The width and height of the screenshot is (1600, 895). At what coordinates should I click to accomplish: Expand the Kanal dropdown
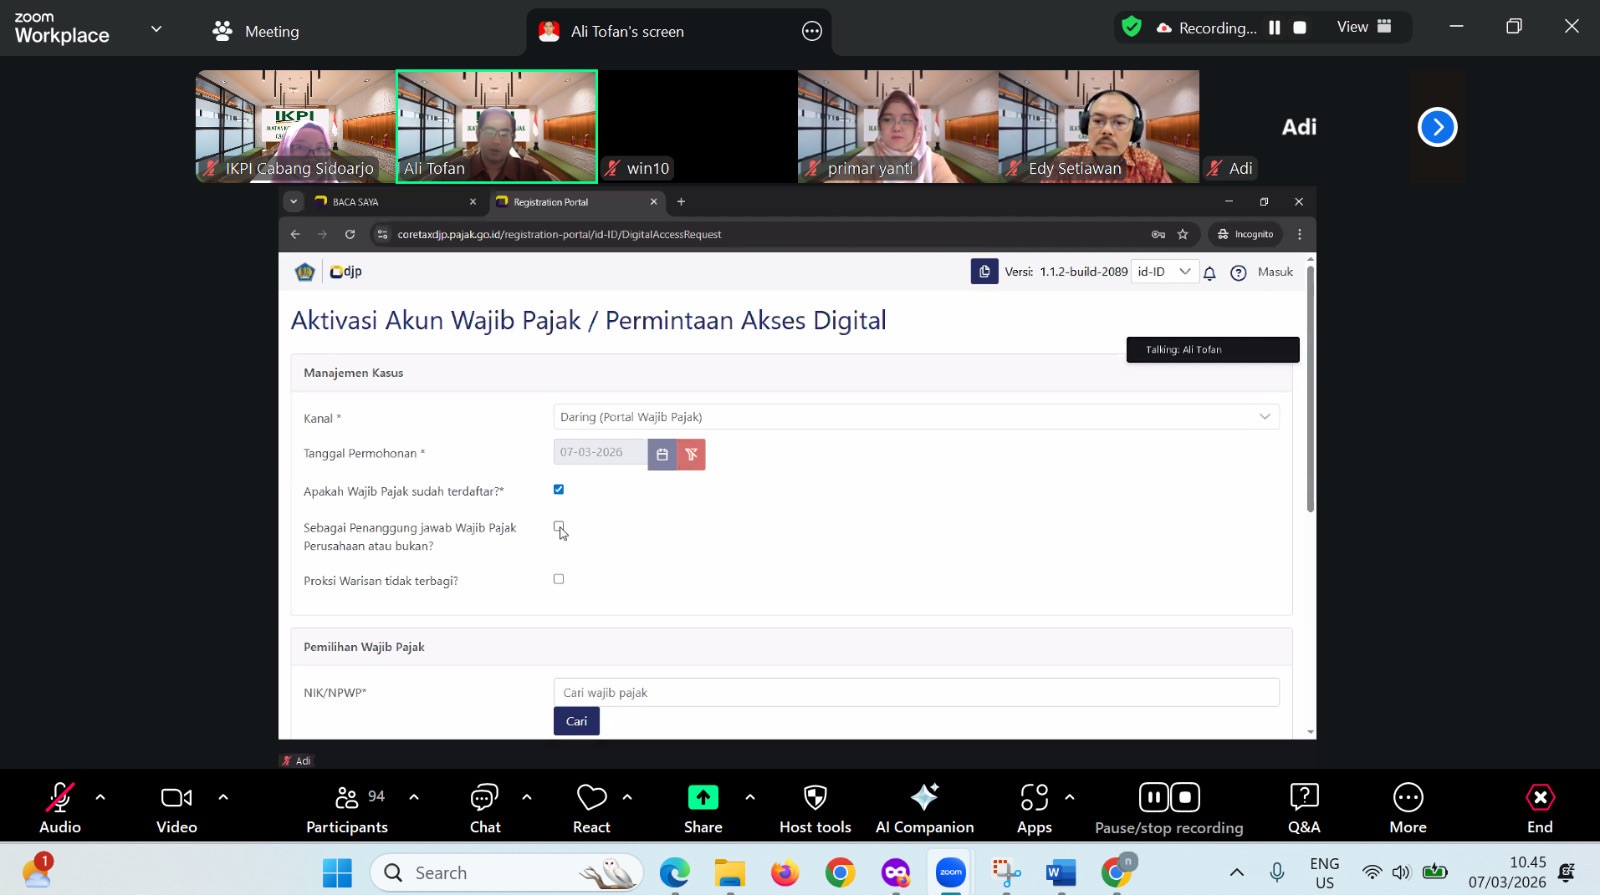915,417
